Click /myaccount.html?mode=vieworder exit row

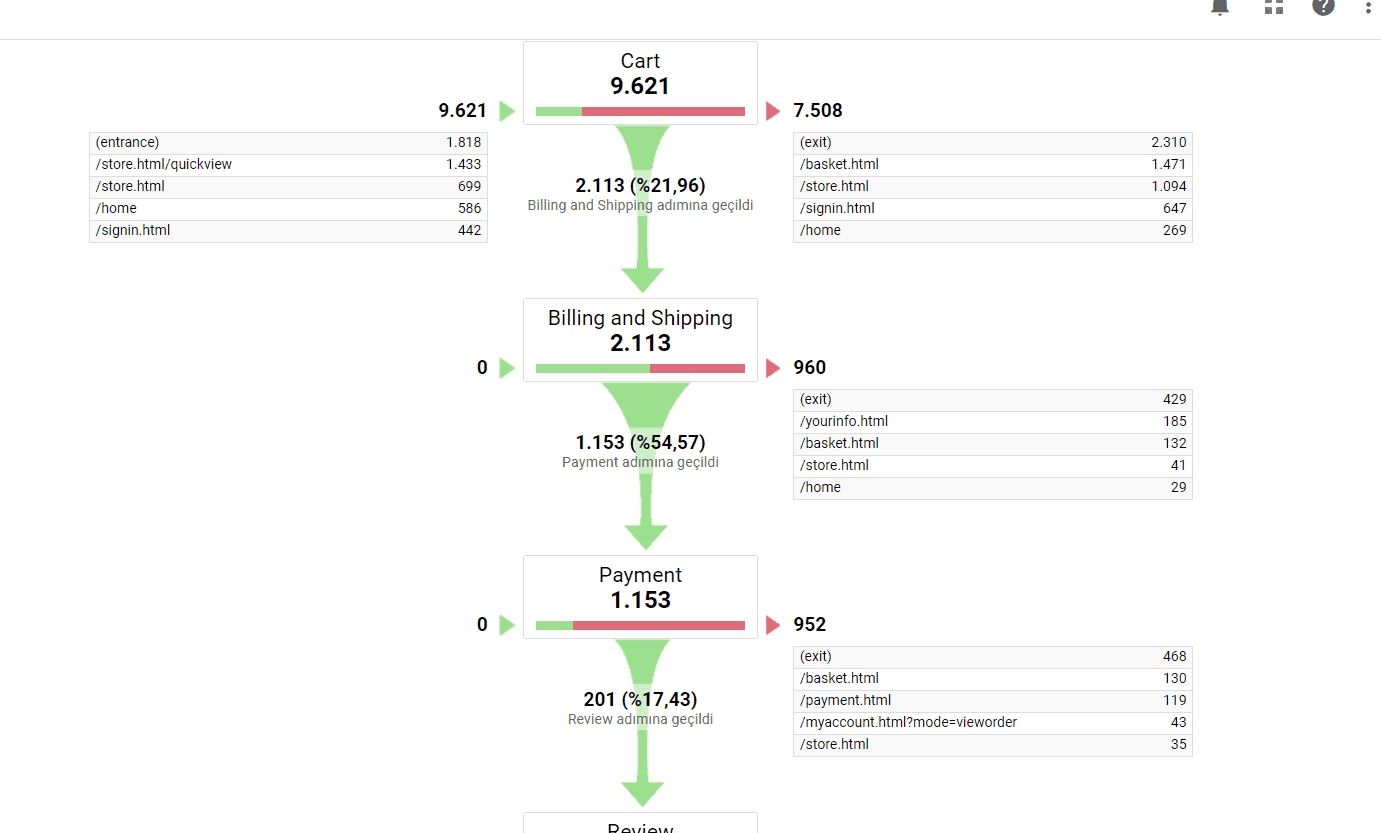click(x=992, y=722)
